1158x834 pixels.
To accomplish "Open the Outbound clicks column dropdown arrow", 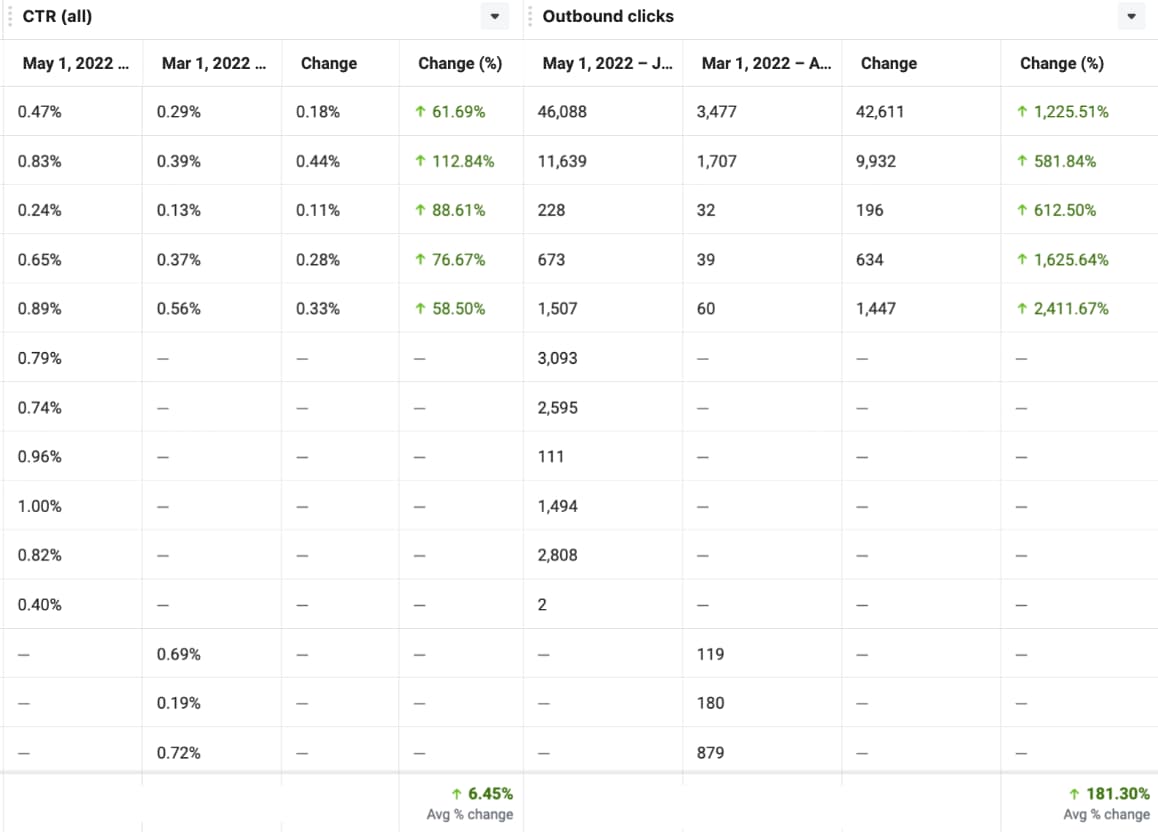I will click(x=1131, y=17).
